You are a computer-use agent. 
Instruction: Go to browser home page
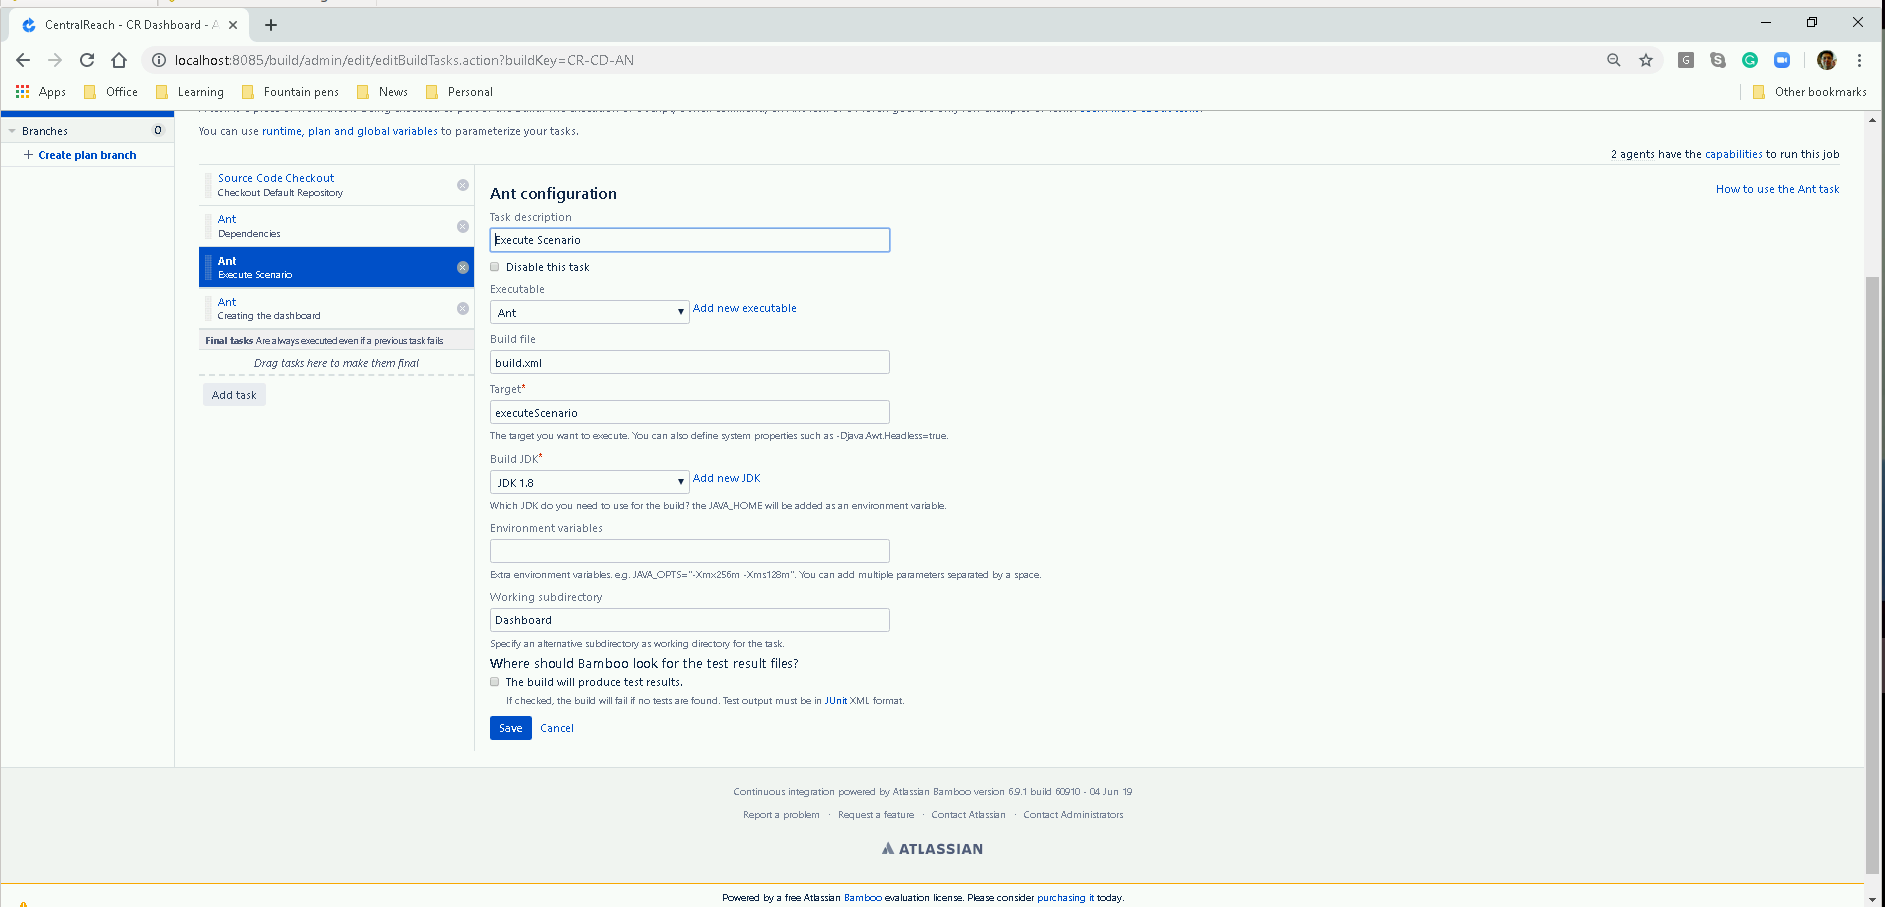(x=119, y=60)
